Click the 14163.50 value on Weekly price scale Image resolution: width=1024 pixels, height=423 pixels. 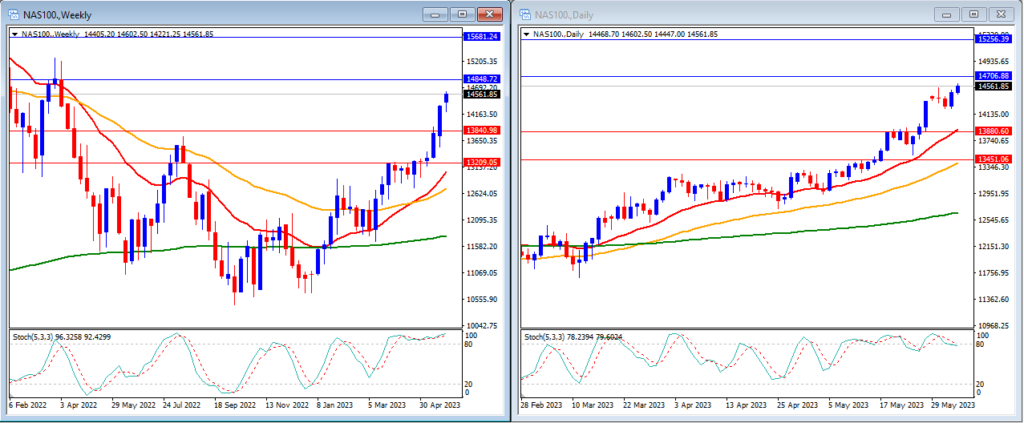click(x=483, y=114)
